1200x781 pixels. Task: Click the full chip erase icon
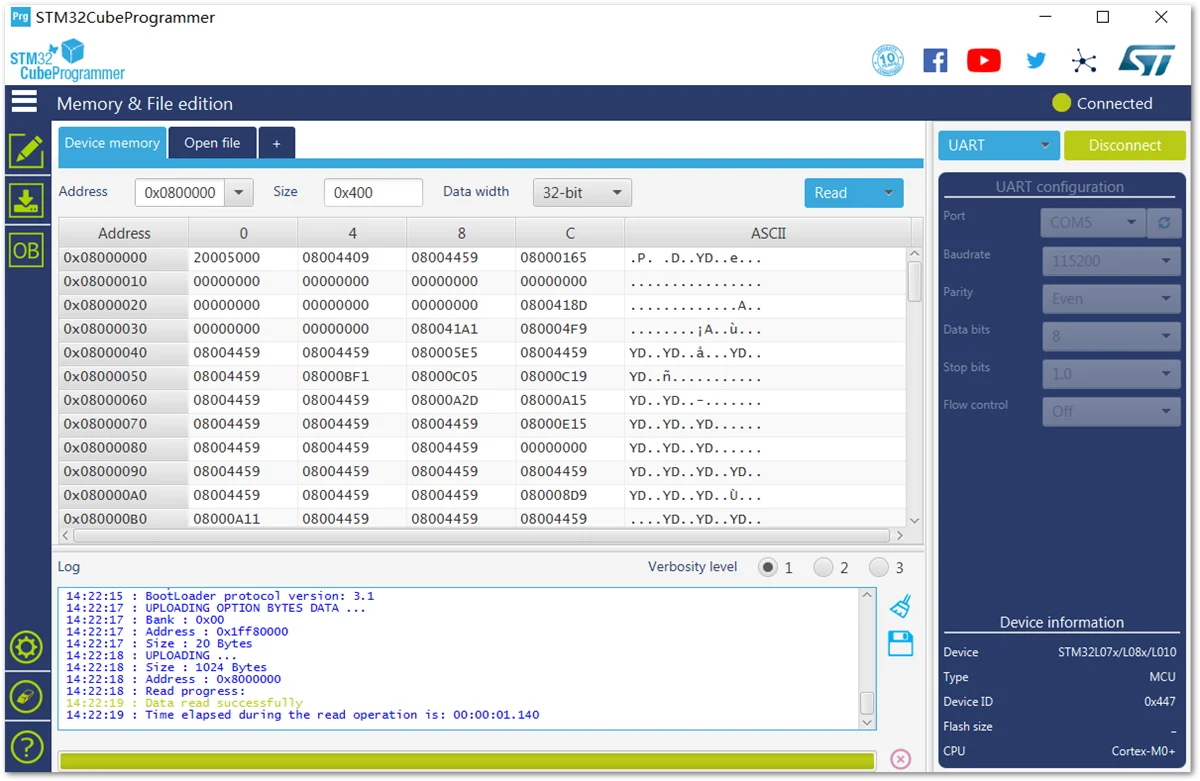point(26,697)
